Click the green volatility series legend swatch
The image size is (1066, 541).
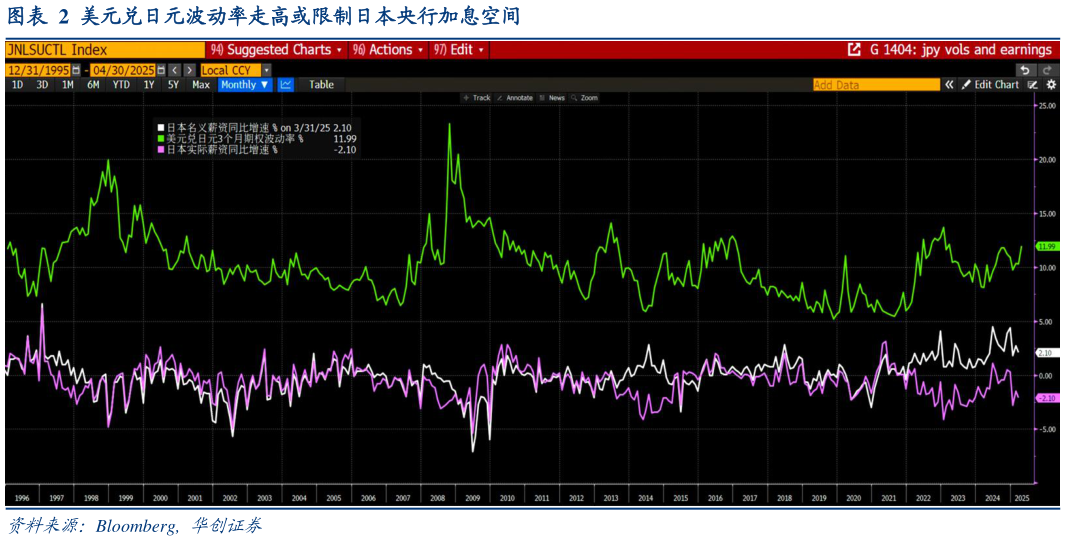[x=161, y=139]
